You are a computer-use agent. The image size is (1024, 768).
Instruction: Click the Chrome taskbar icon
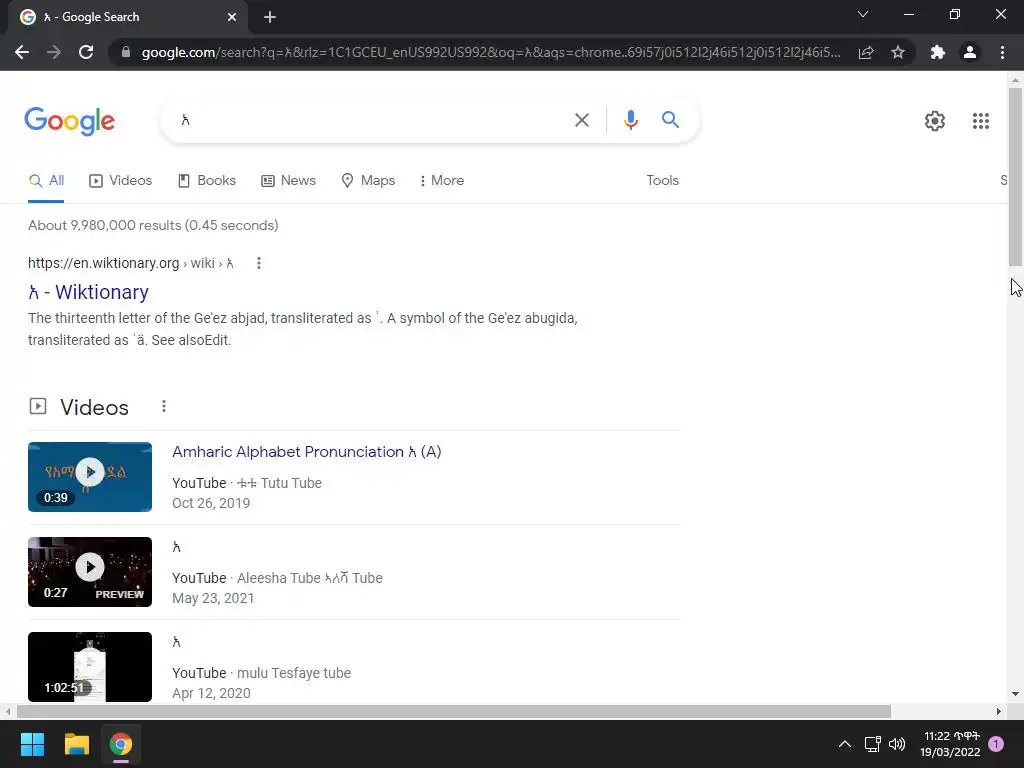coord(121,744)
